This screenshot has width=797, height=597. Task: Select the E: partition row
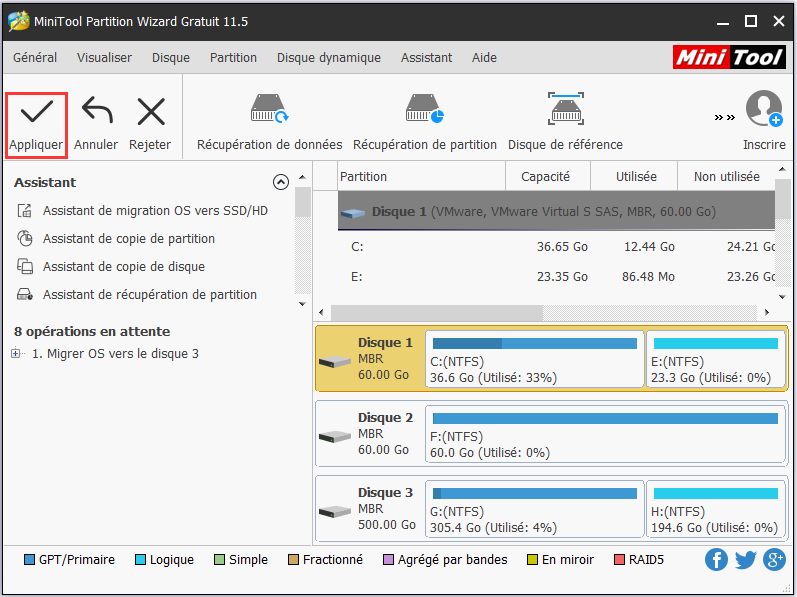[556, 276]
